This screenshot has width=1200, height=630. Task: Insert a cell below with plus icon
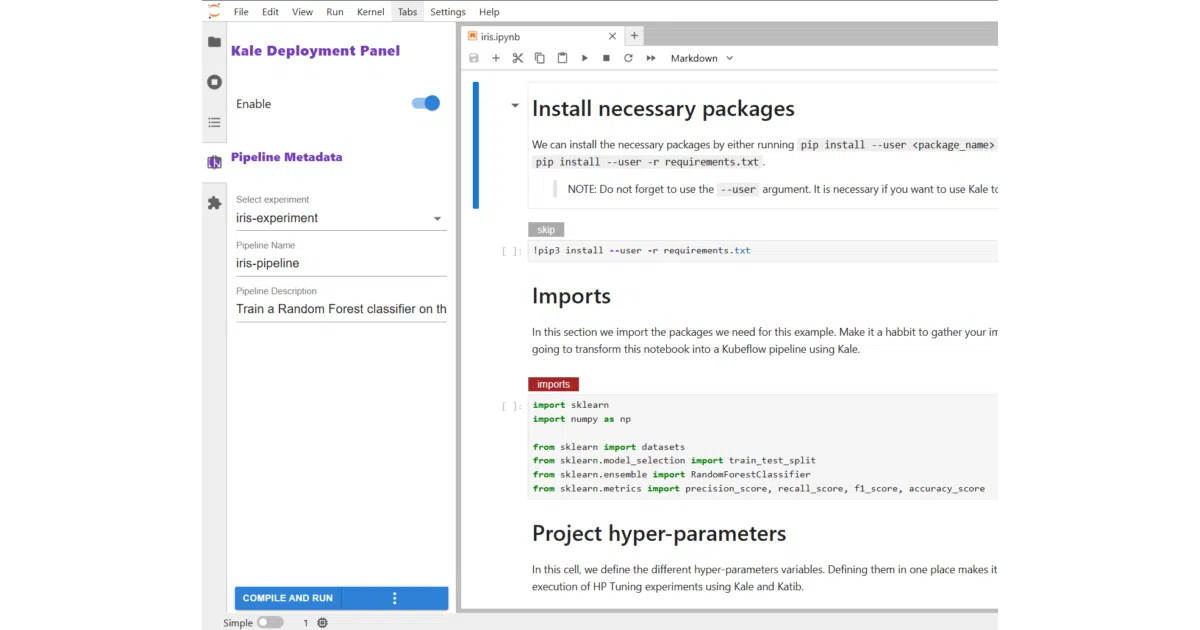click(496, 58)
